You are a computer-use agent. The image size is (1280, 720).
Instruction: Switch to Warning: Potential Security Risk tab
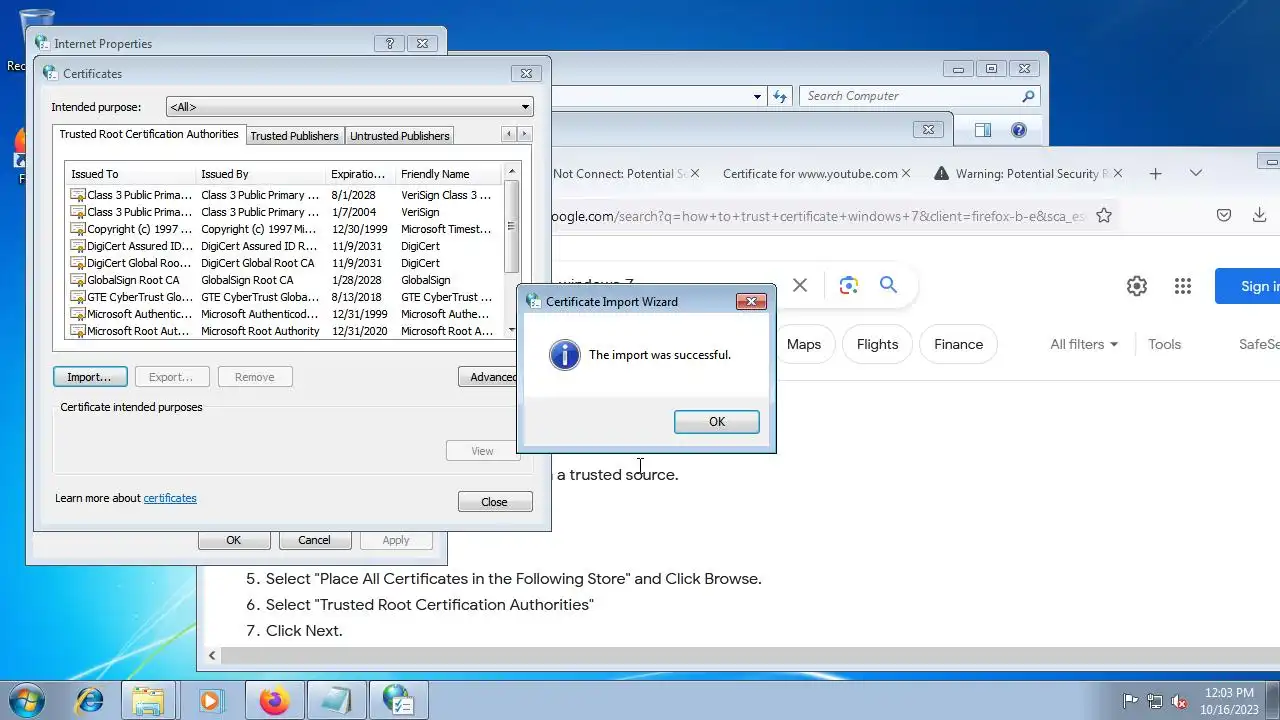1027,173
